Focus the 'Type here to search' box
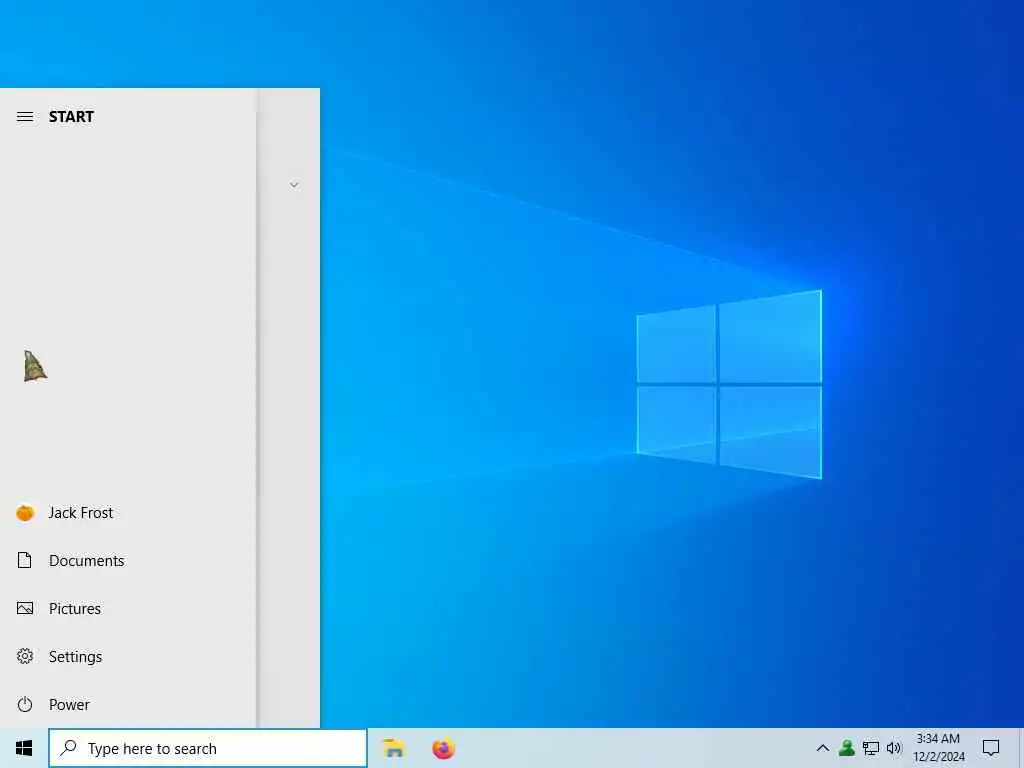This screenshot has height=768, width=1024. pos(208,748)
